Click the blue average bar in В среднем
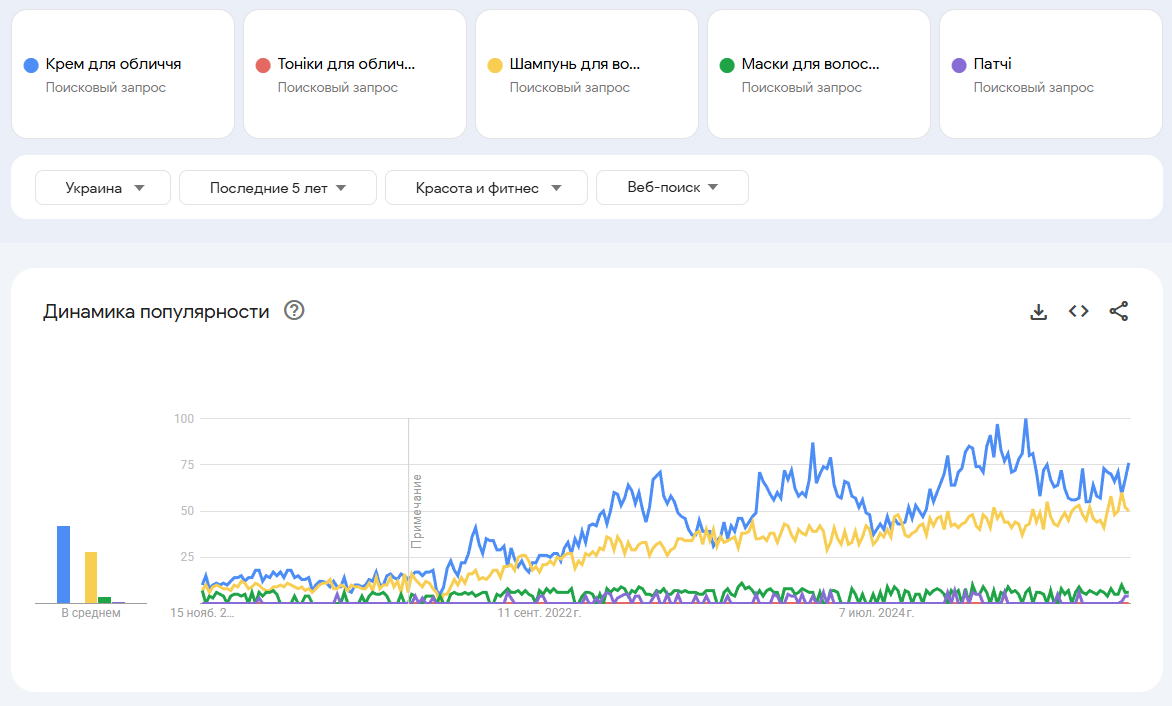The height and width of the screenshot is (706, 1172). (64, 565)
